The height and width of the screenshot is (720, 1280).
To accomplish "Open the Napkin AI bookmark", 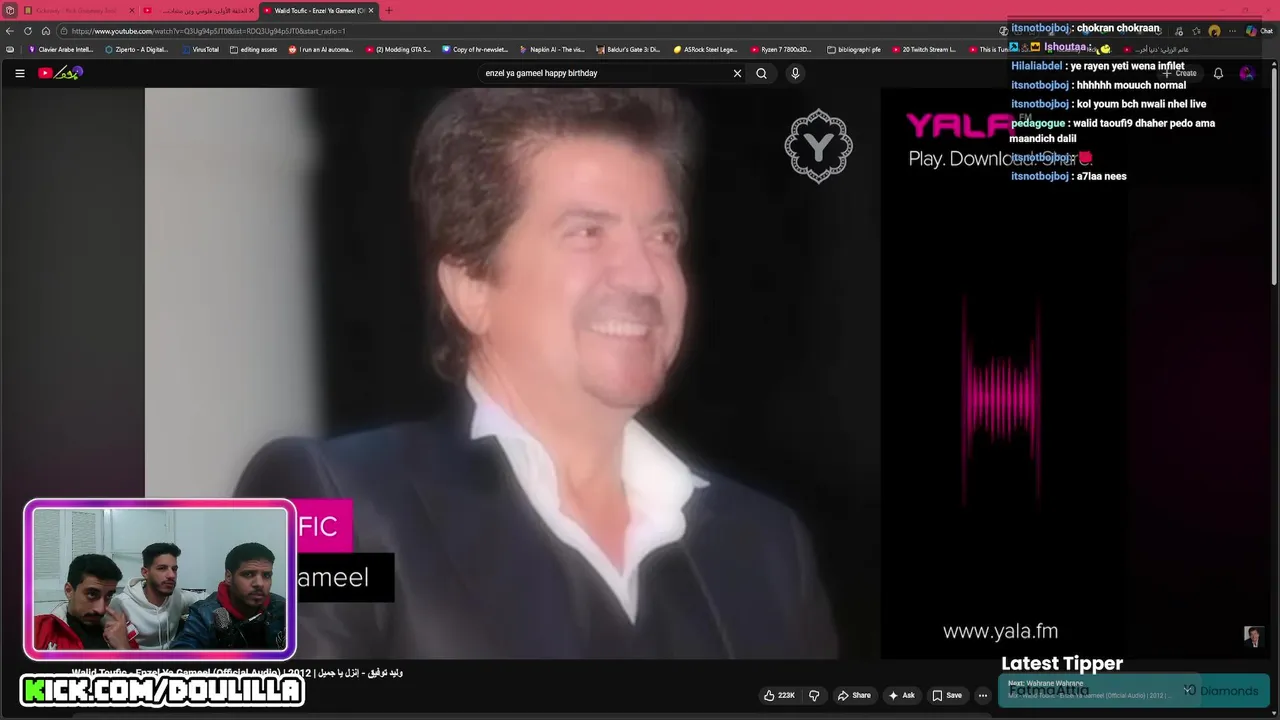I will (552, 49).
